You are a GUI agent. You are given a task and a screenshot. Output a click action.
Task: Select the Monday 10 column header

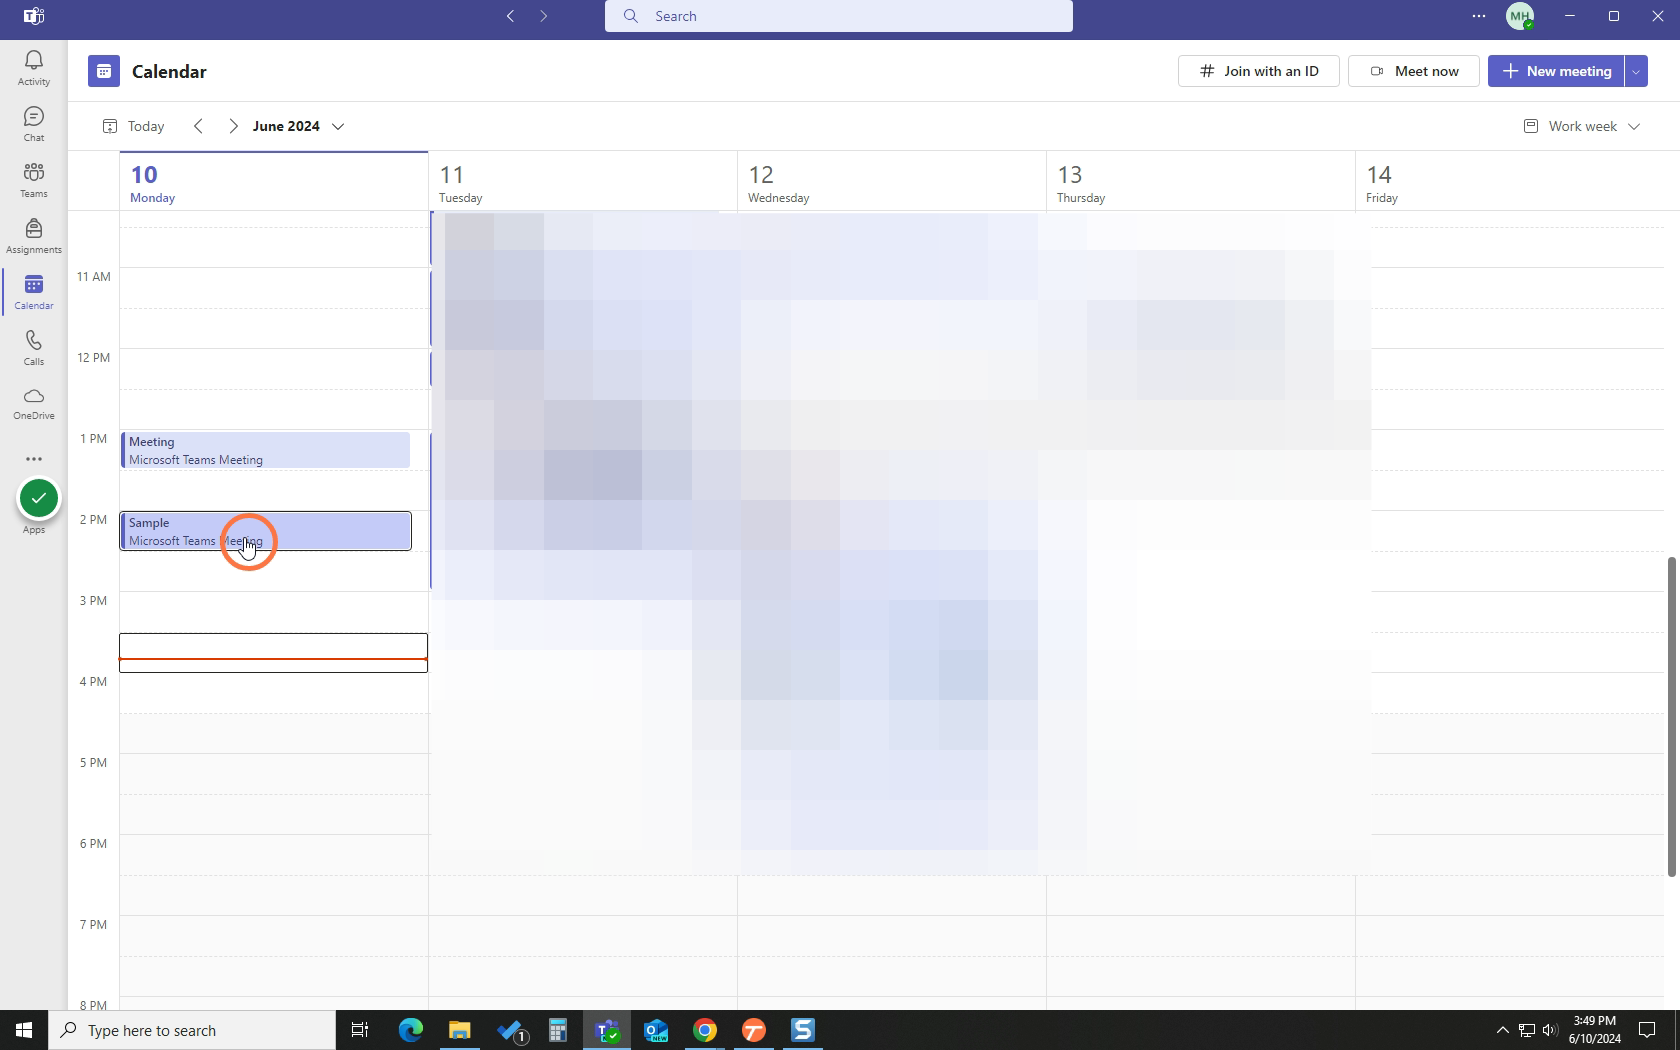coord(274,182)
